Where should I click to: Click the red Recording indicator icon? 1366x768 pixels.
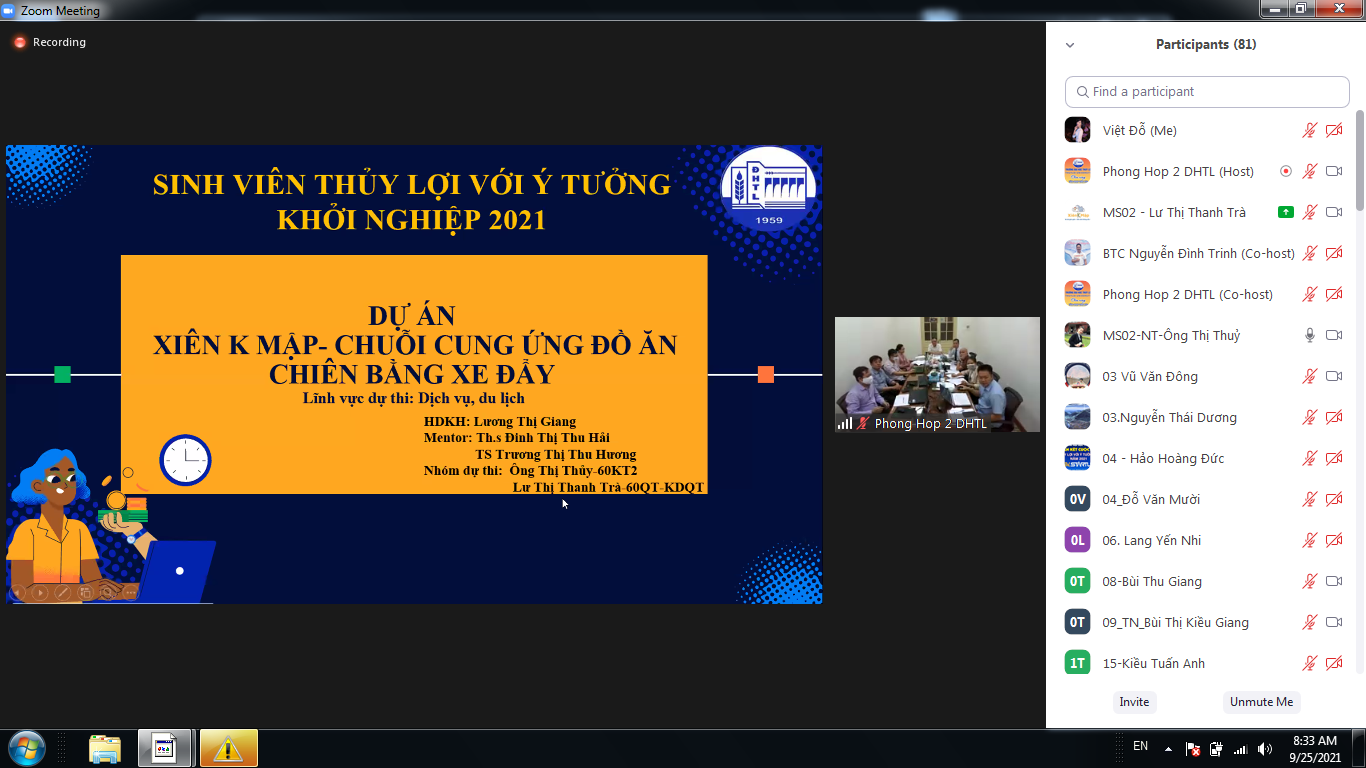(x=19, y=42)
